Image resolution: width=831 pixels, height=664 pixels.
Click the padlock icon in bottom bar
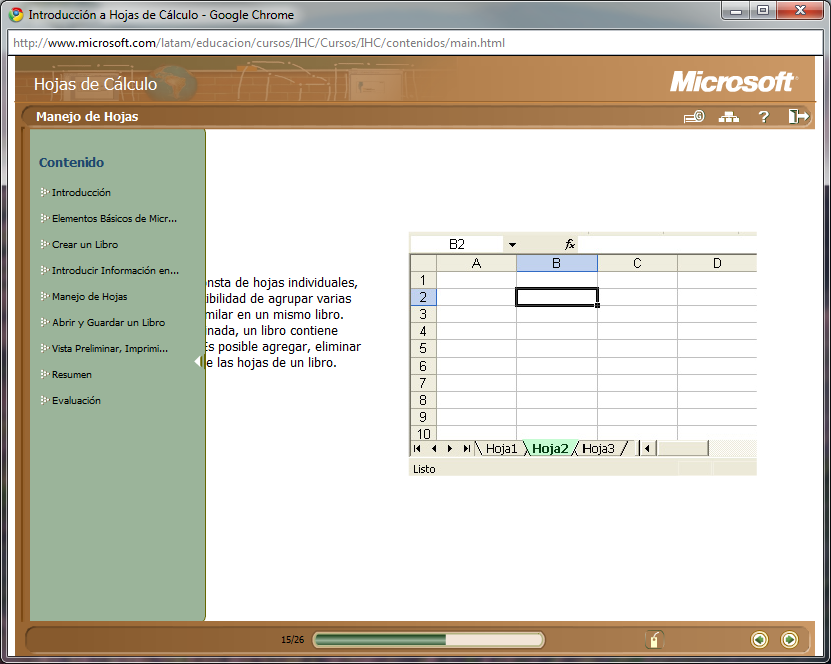(654, 640)
